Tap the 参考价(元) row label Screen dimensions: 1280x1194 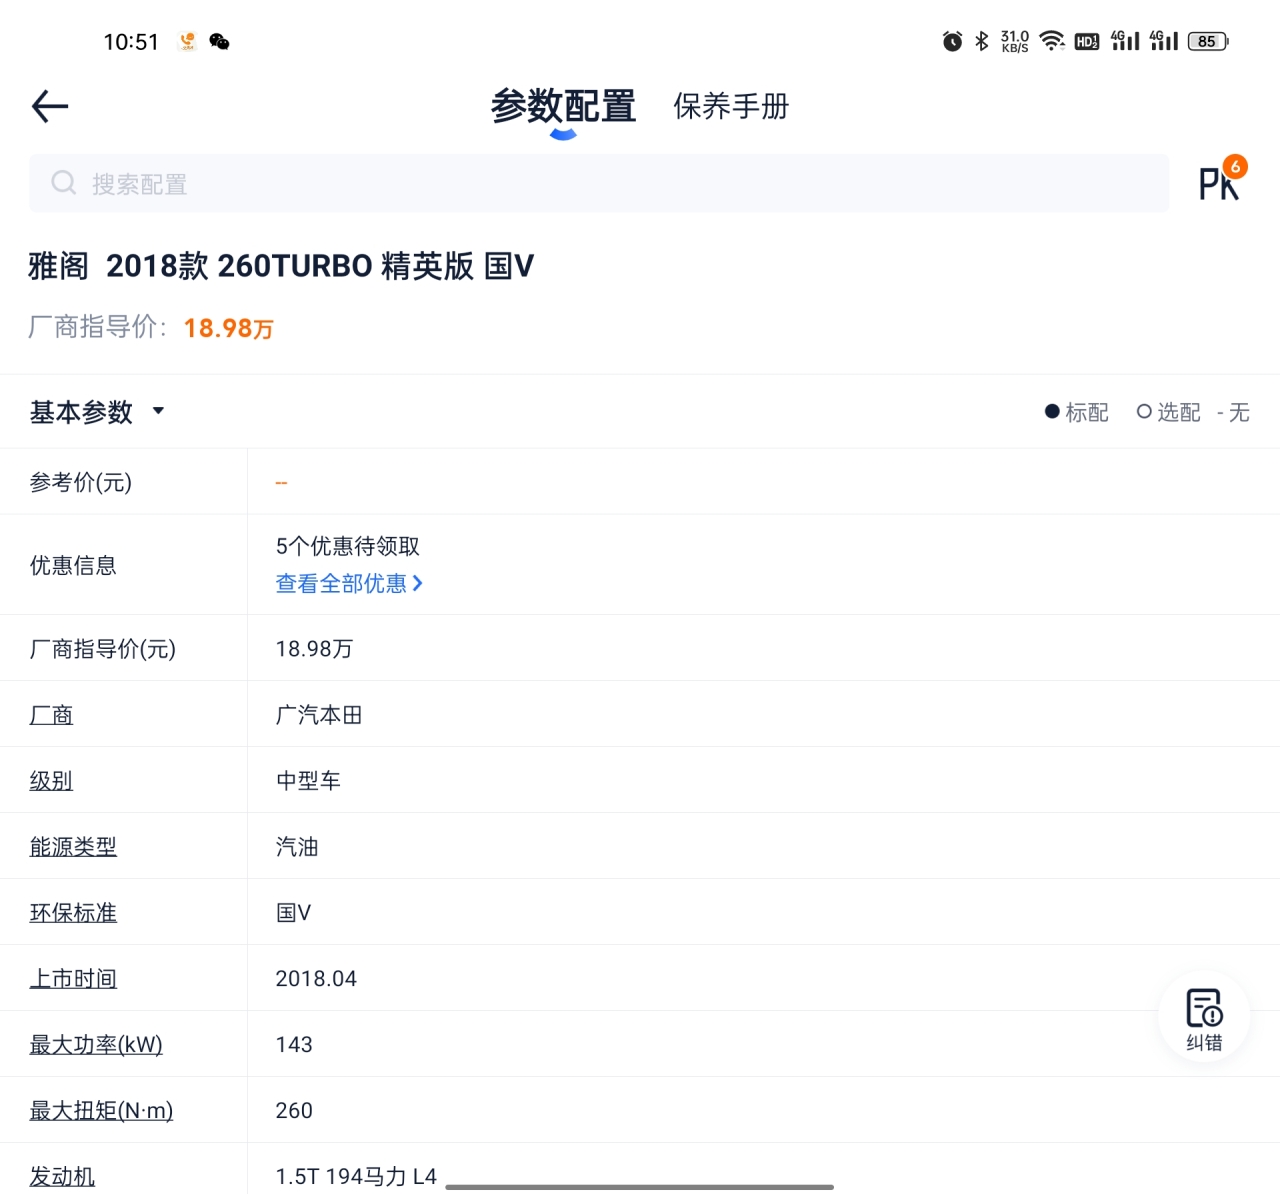click(81, 483)
